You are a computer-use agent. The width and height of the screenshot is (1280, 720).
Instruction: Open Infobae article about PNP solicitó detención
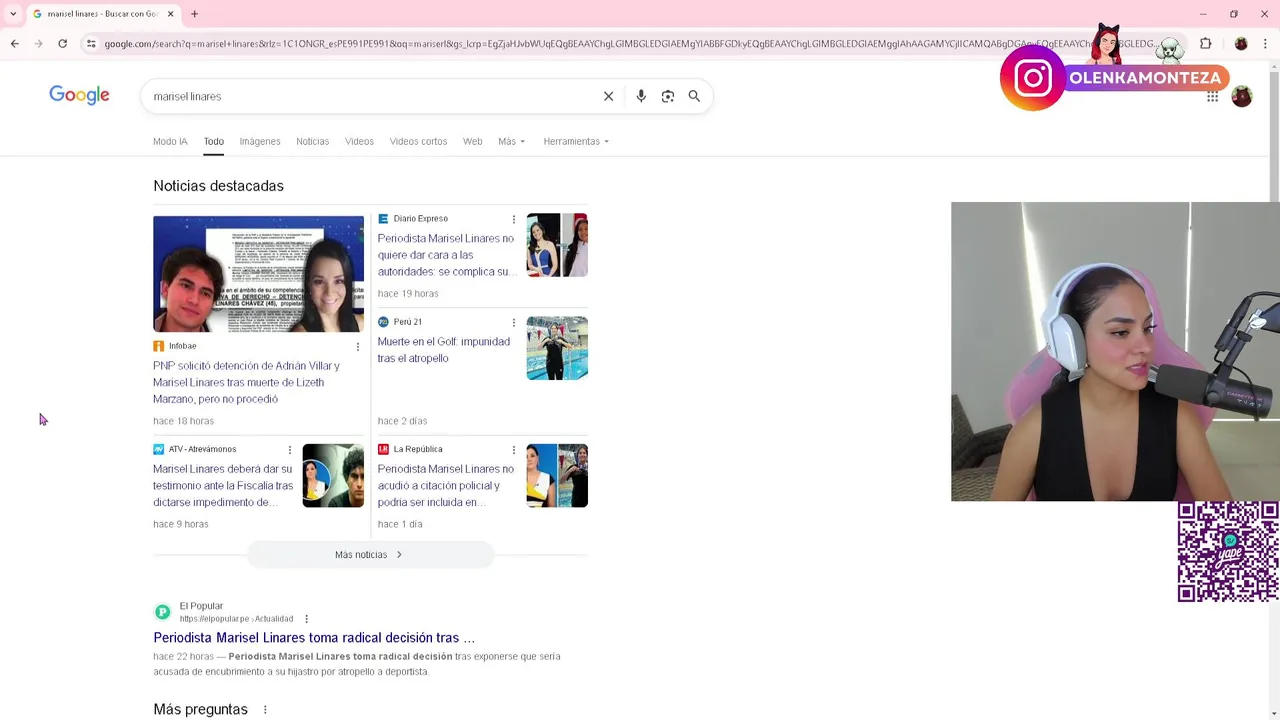(248, 382)
